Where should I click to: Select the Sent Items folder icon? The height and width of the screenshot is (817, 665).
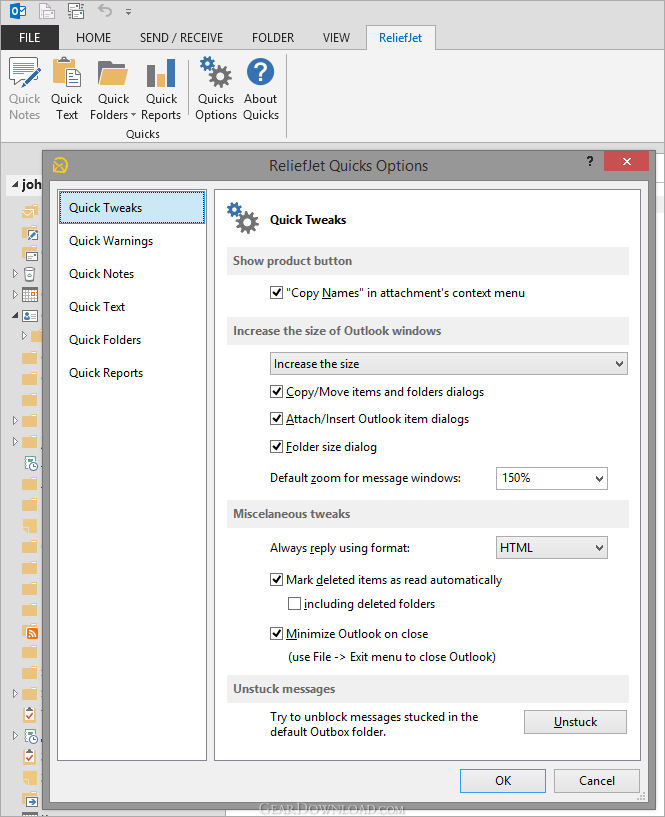[x=30, y=255]
